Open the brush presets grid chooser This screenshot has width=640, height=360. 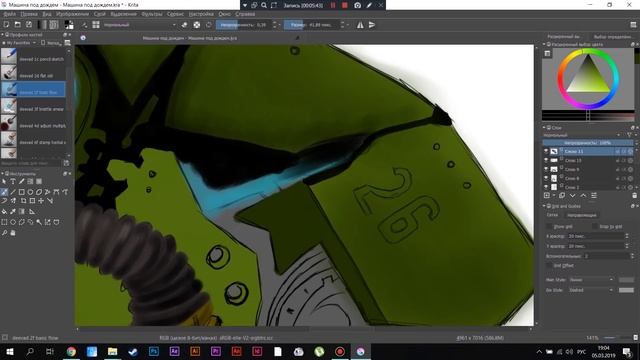point(96,25)
